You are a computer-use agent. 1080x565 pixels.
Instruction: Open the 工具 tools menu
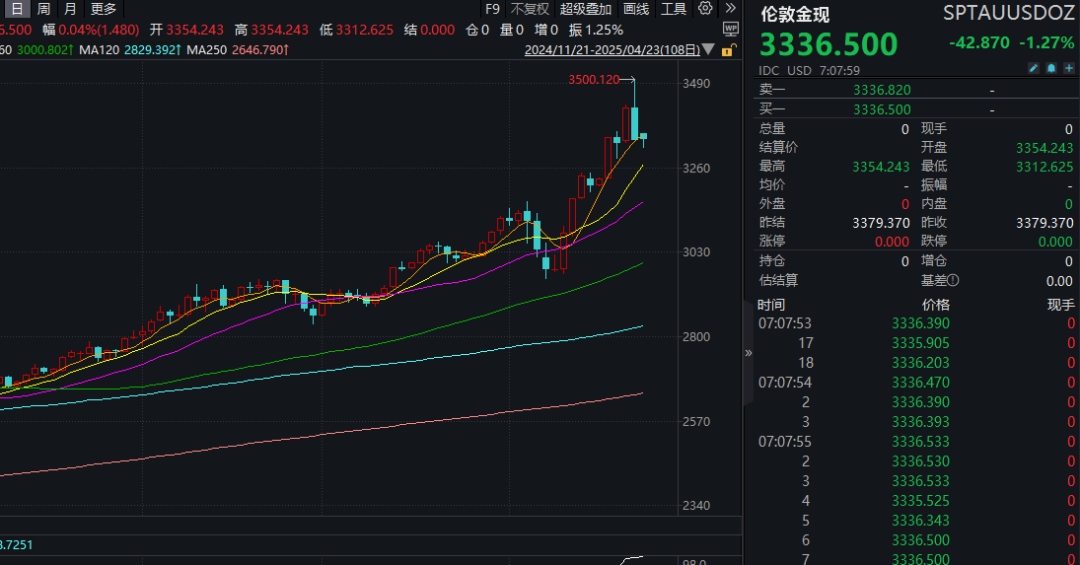click(674, 9)
